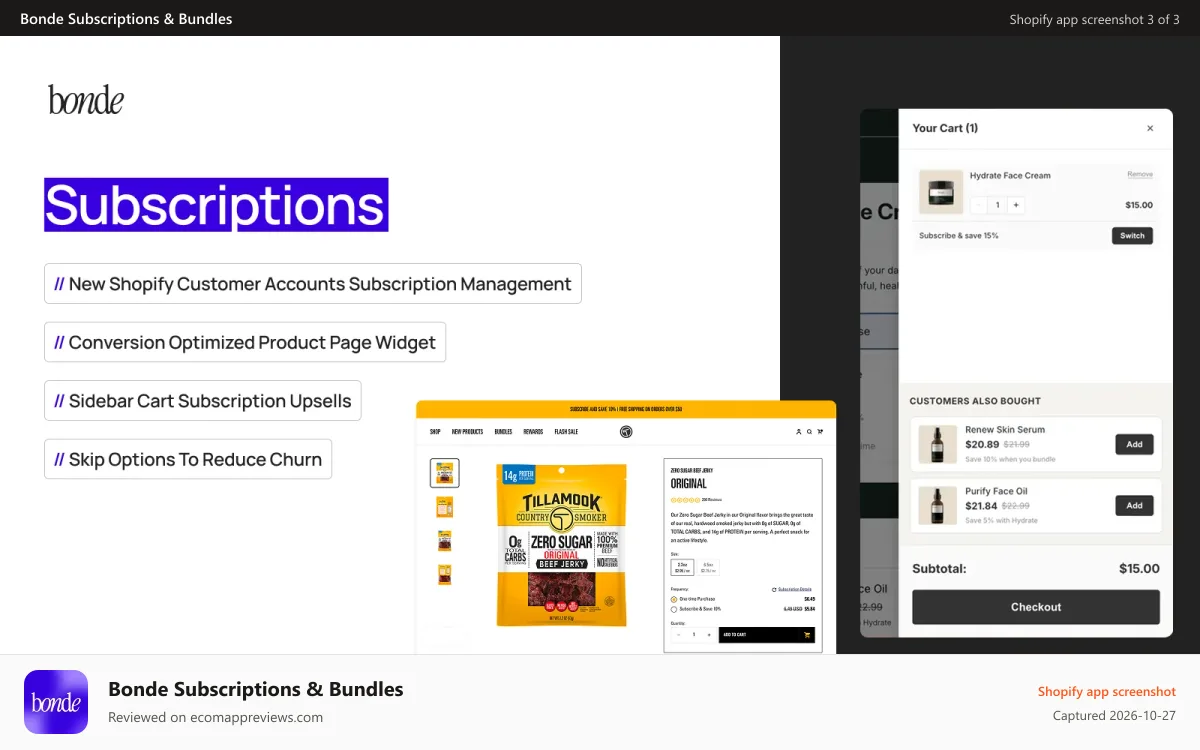Click the 'Subtotal:' label

939,569
